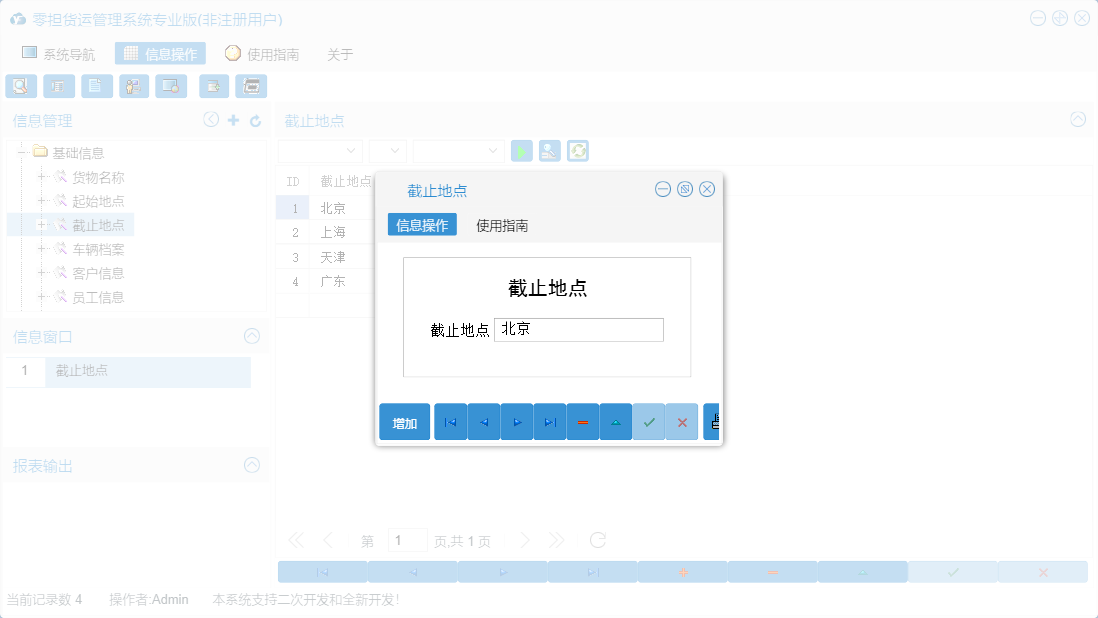Click the 增加 button in the dialog
The width and height of the screenshot is (1098, 618).
(x=404, y=421)
